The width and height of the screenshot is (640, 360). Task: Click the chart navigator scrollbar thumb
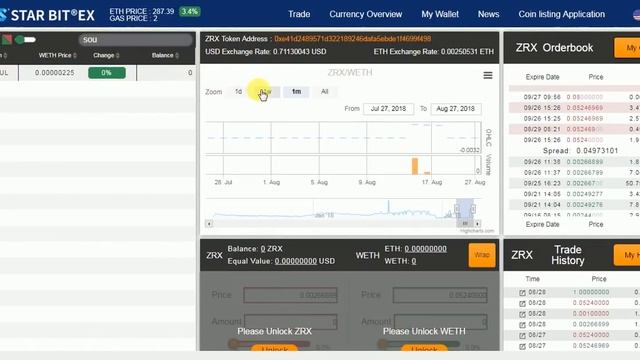[465, 224]
